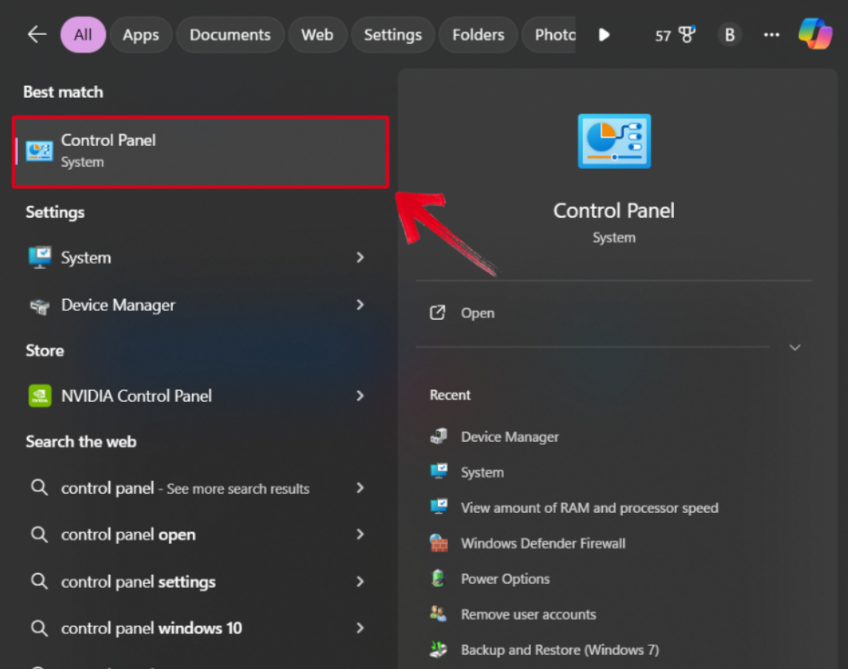Click the 57 rewards points count
The image size is (848, 669).
tap(662, 36)
